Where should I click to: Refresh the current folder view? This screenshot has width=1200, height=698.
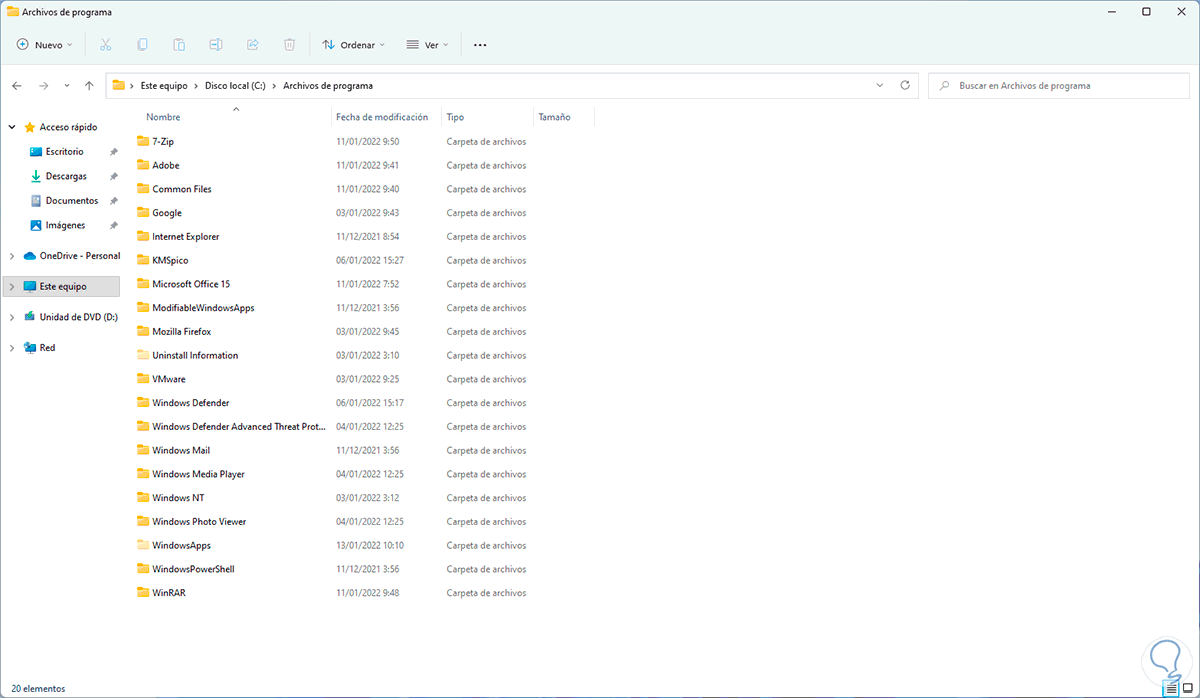pyautogui.click(x=905, y=86)
